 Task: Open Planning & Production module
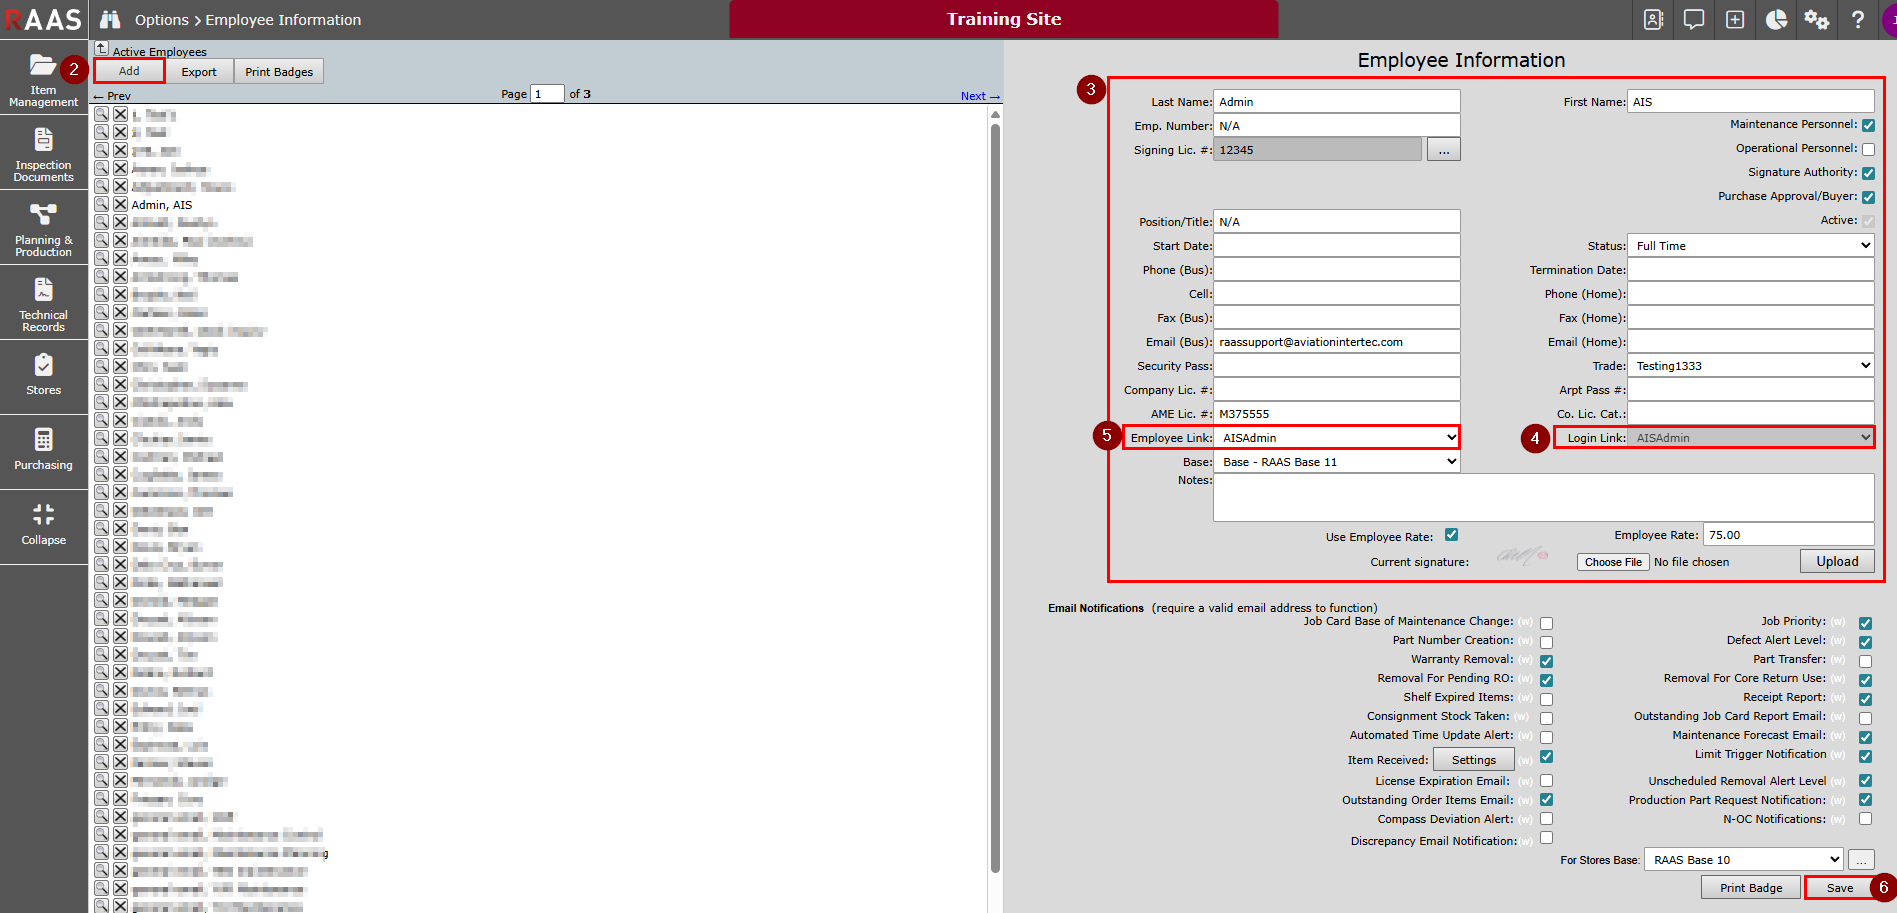click(x=43, y=229)
